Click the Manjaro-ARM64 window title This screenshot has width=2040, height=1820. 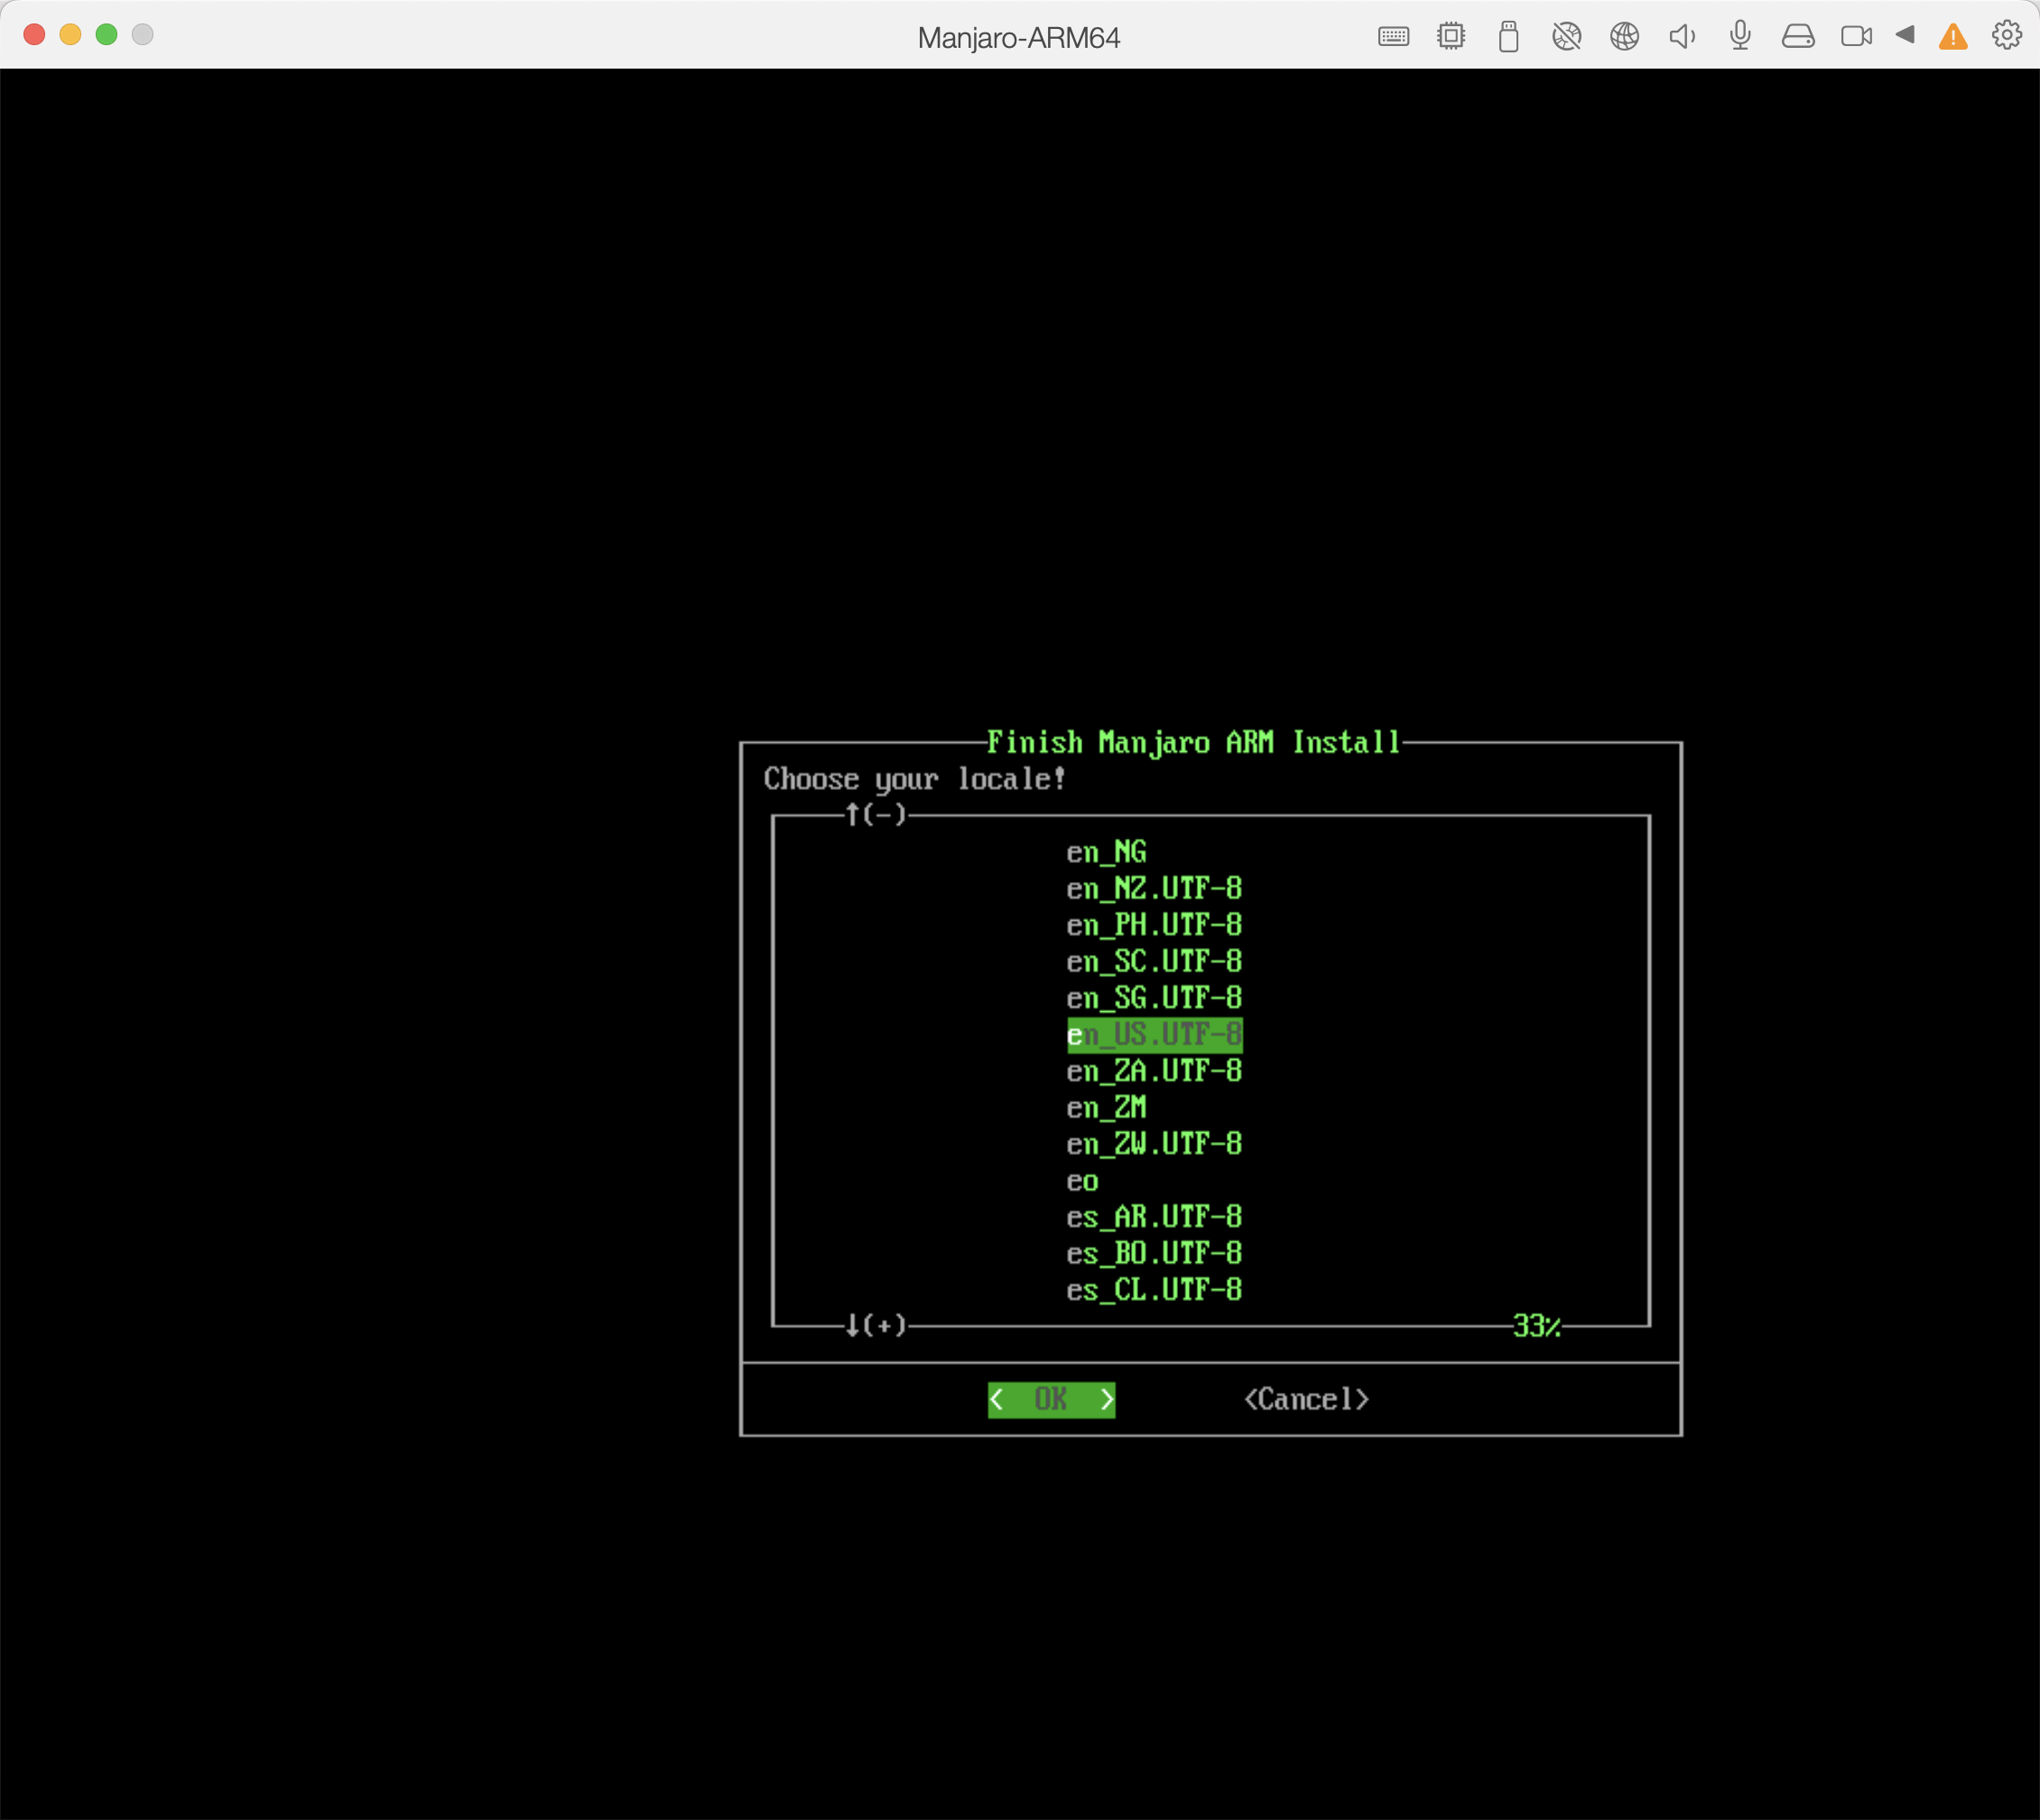(1019, 38)
